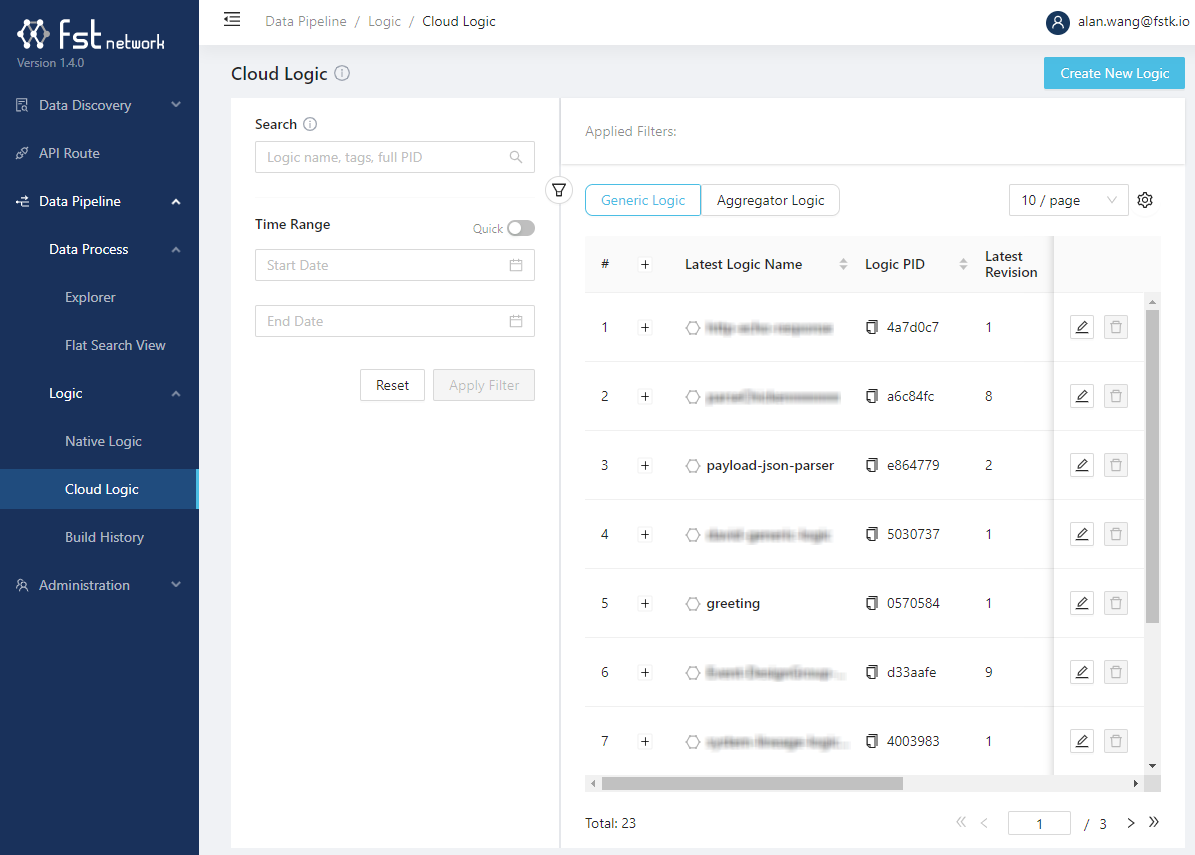Open table settings gear icon
1195x855 pixels.
(1145, 200)
